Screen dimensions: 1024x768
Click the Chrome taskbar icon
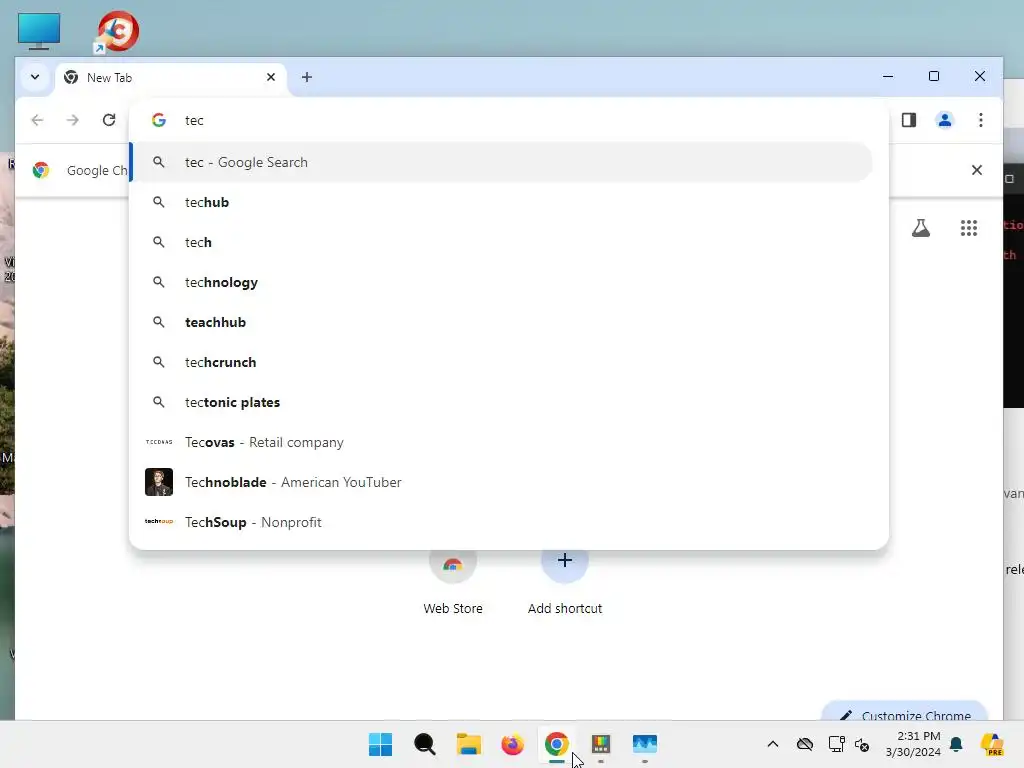coord(556,744)
